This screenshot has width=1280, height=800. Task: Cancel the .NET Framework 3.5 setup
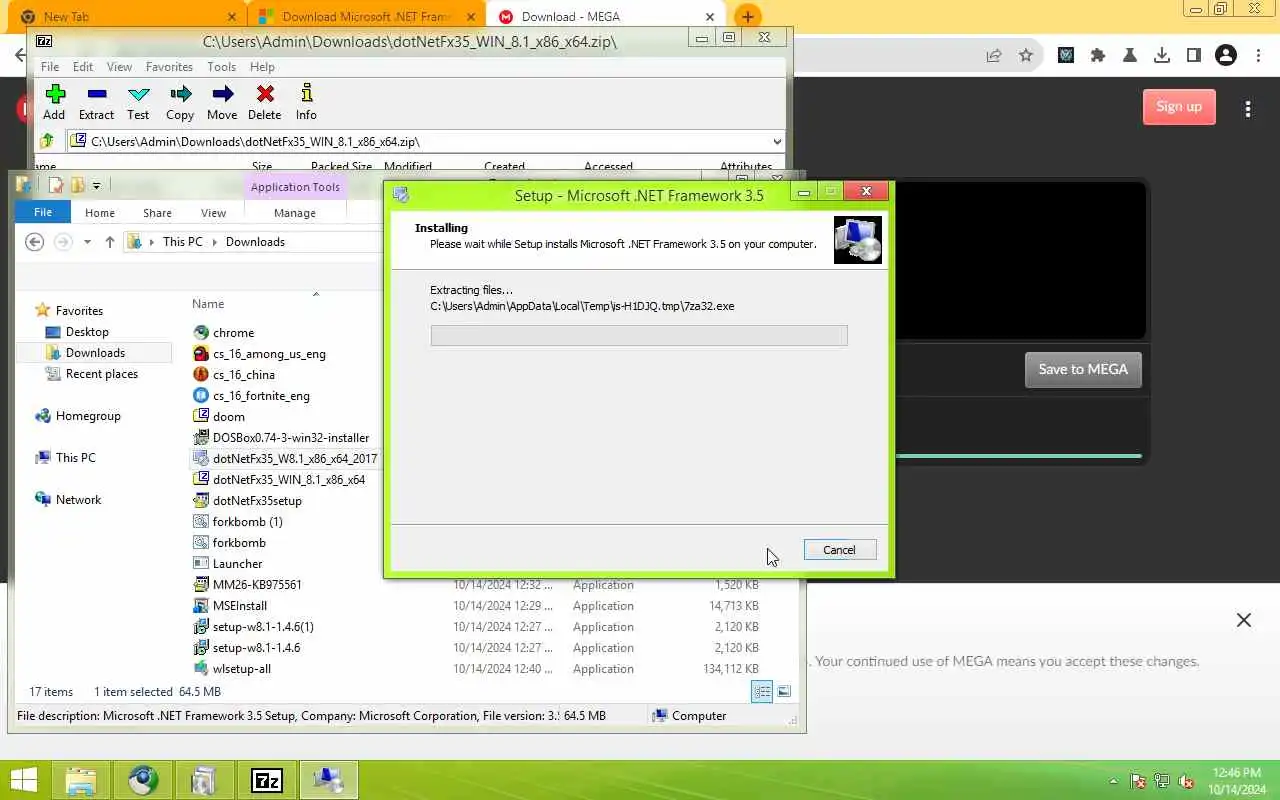(839, 550)
